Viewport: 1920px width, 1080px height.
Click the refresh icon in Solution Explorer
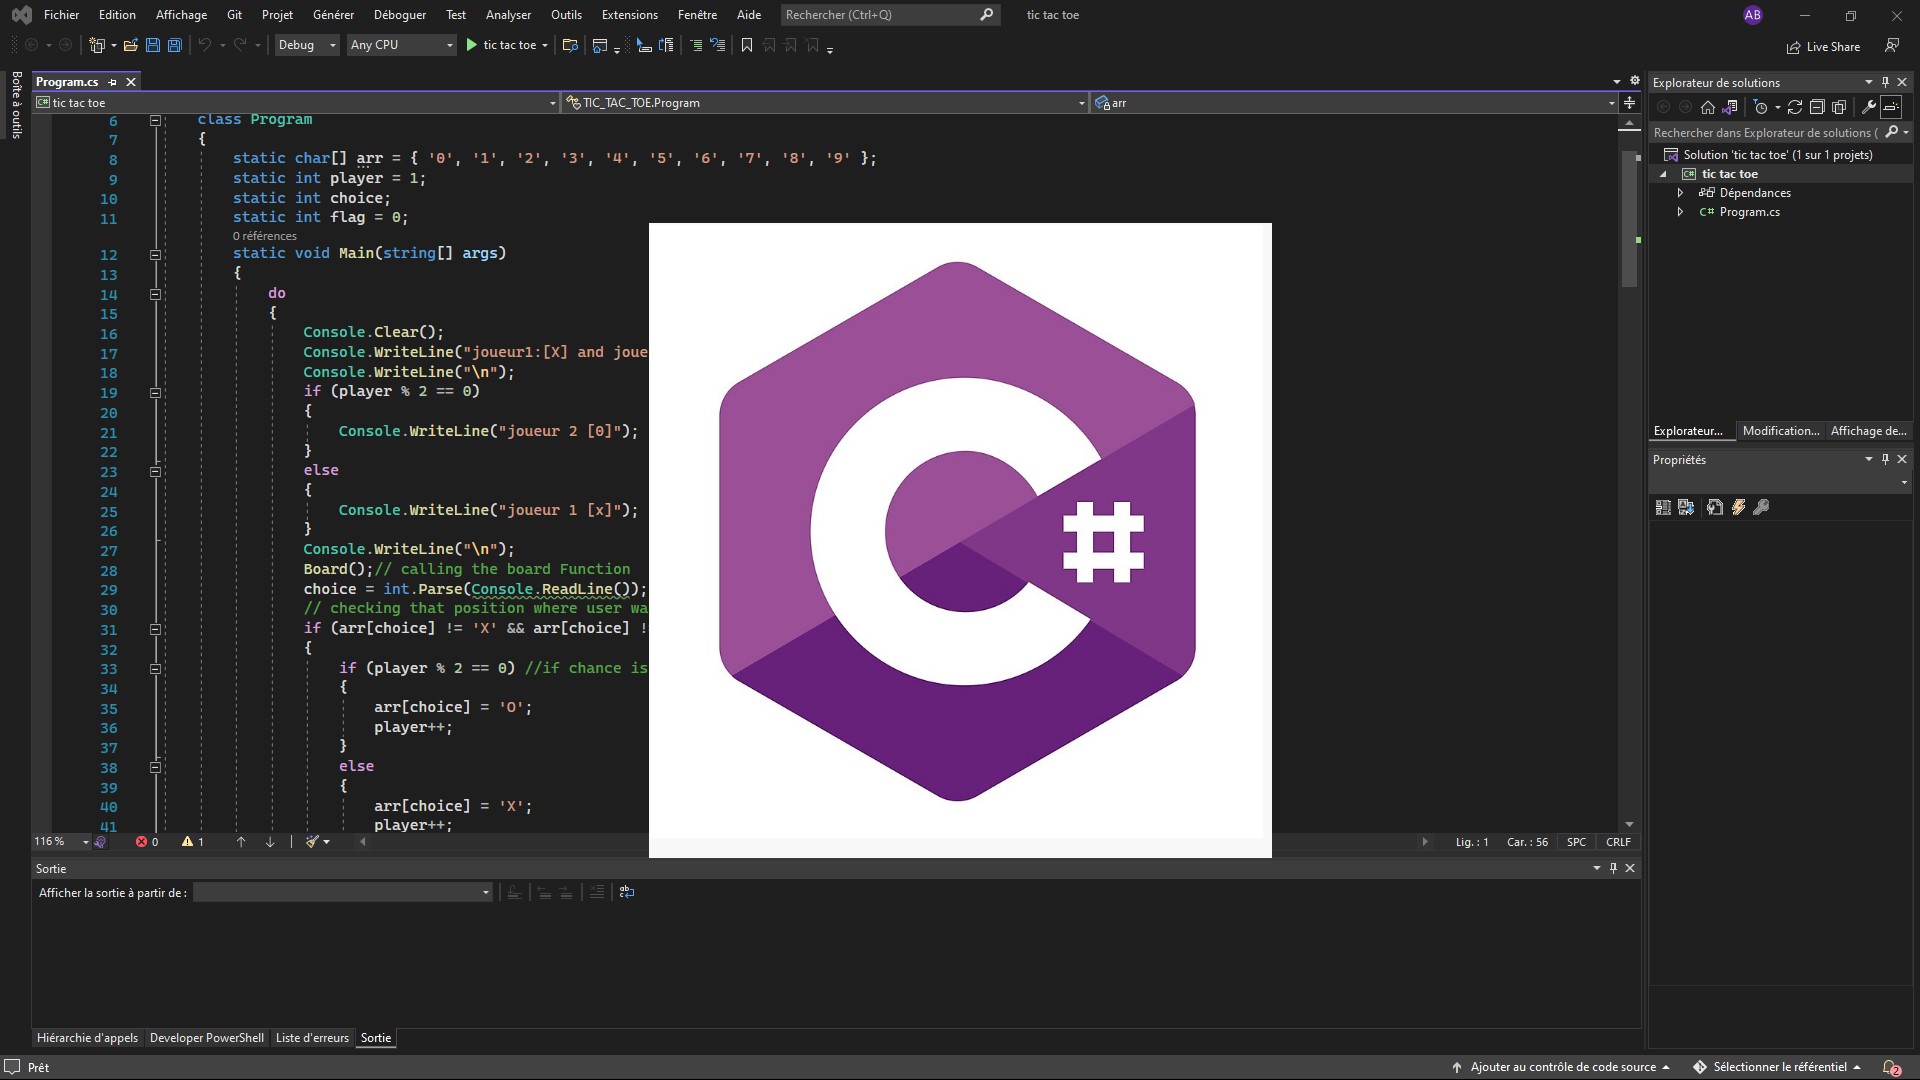tap(1795, 107)
